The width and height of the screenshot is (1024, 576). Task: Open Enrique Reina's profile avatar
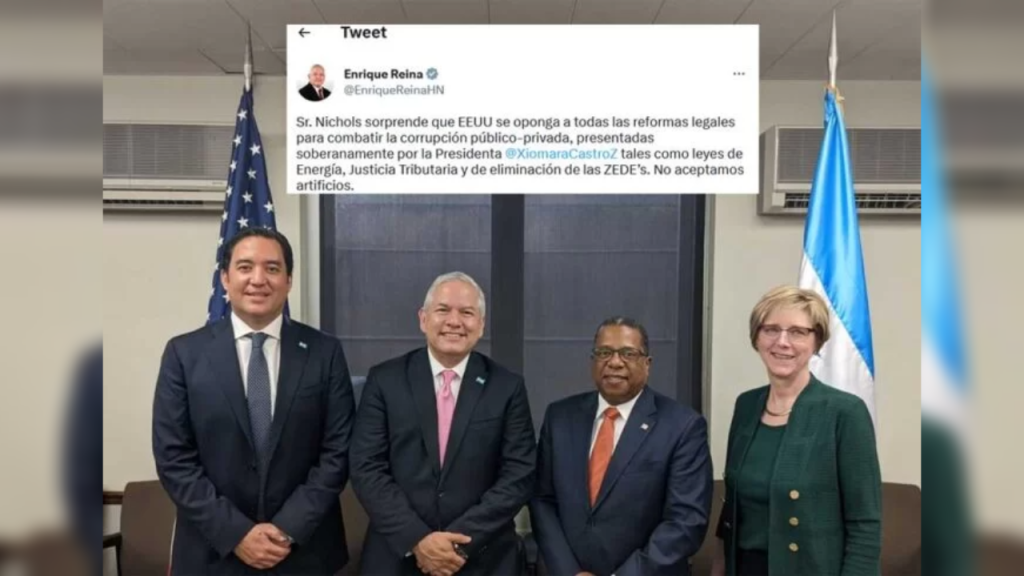point(315,82)
